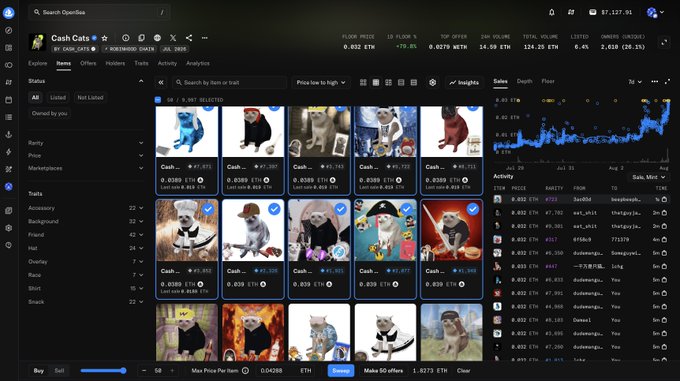Expand the Background trait

(x=85, y=221)
